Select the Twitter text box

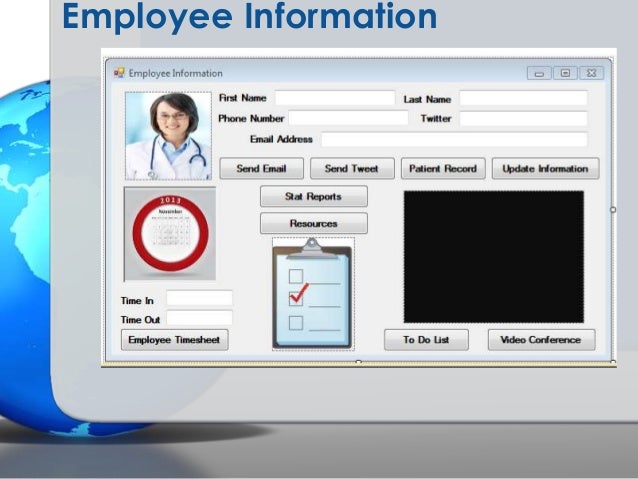pos(523,118)
